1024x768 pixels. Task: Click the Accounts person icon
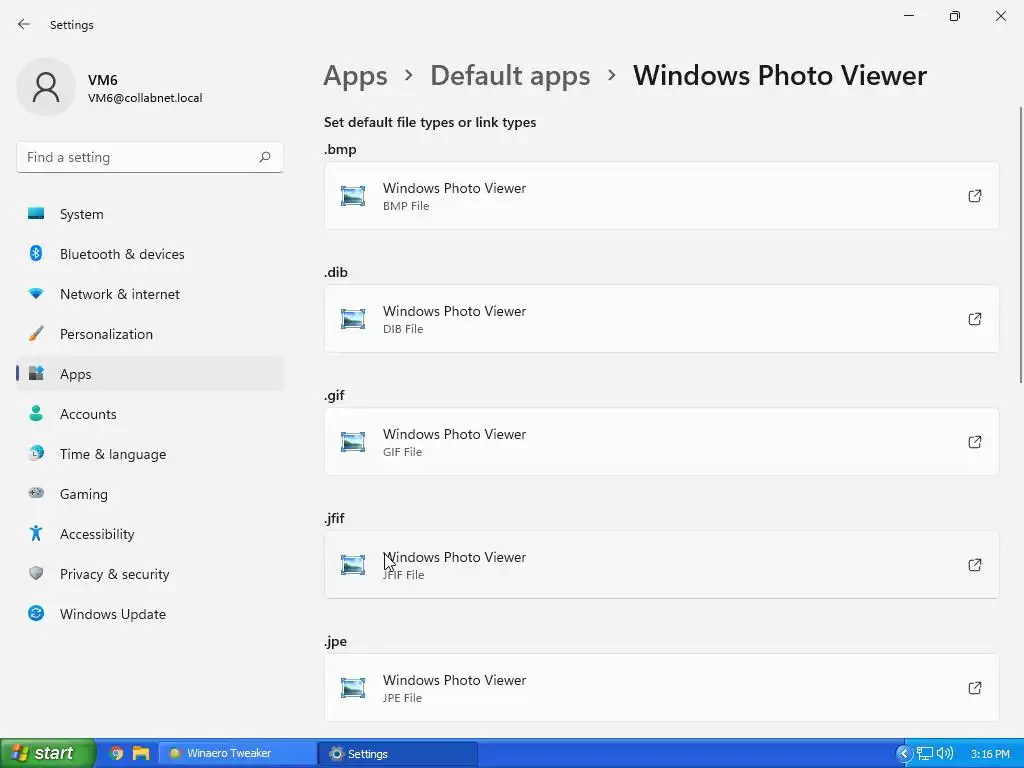click(36, 413)
